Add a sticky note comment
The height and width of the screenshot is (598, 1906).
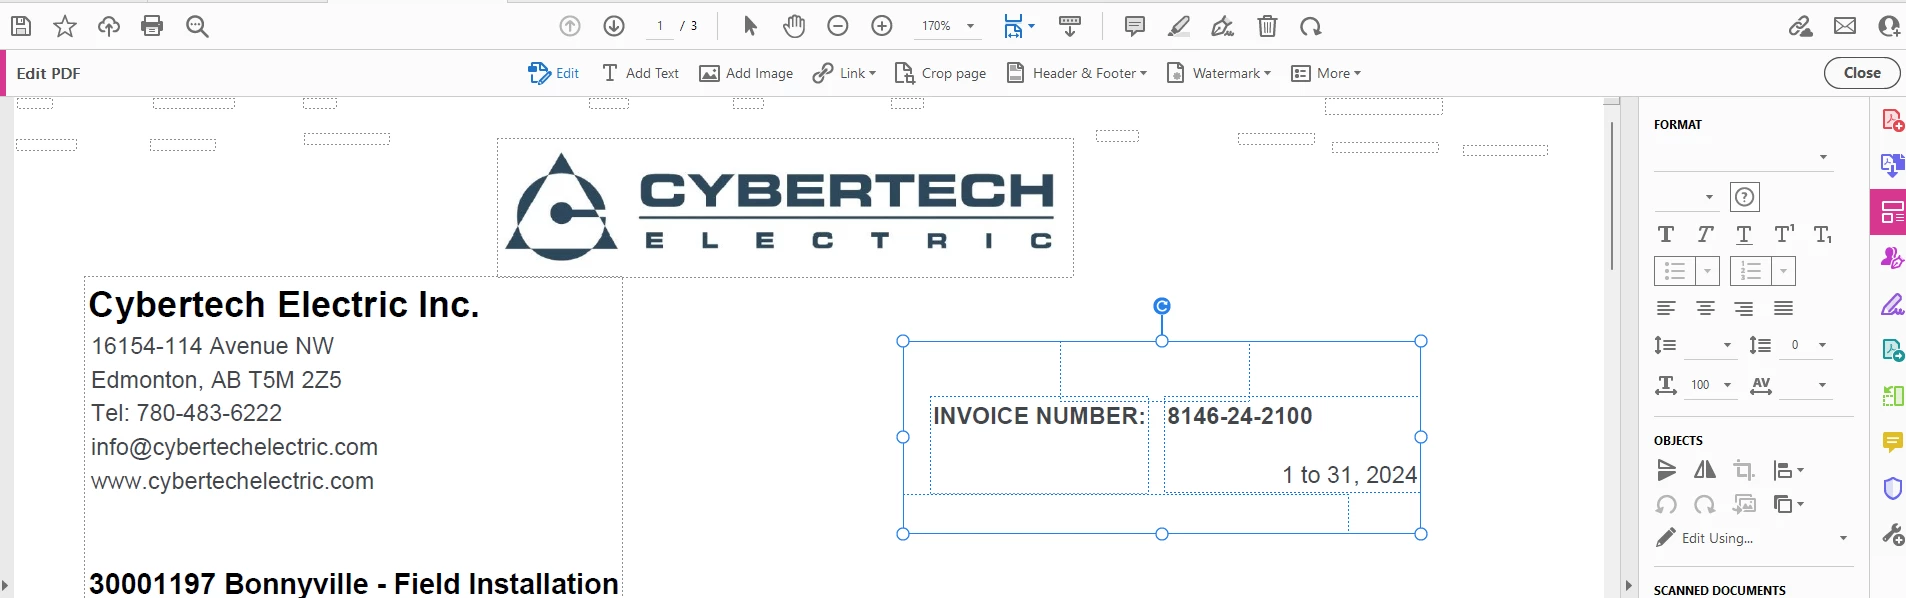pos(1135,26)
